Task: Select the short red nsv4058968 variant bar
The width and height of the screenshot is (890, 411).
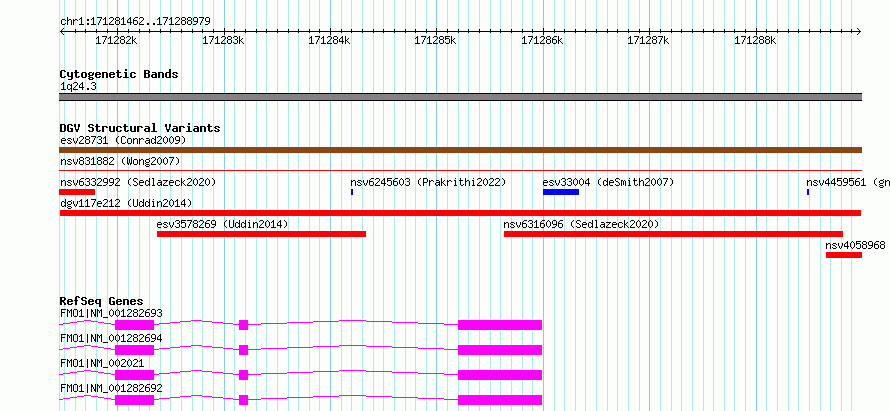Action: [844, 255]
